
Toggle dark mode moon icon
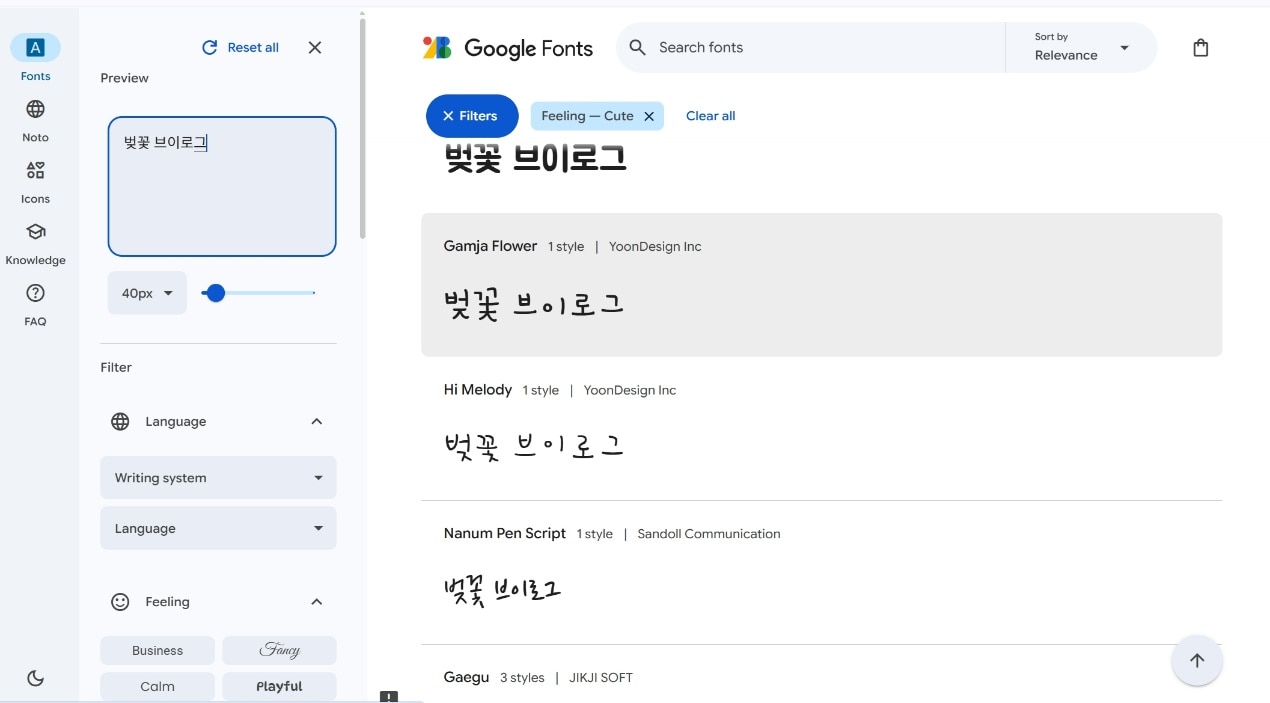click(35, 678)
